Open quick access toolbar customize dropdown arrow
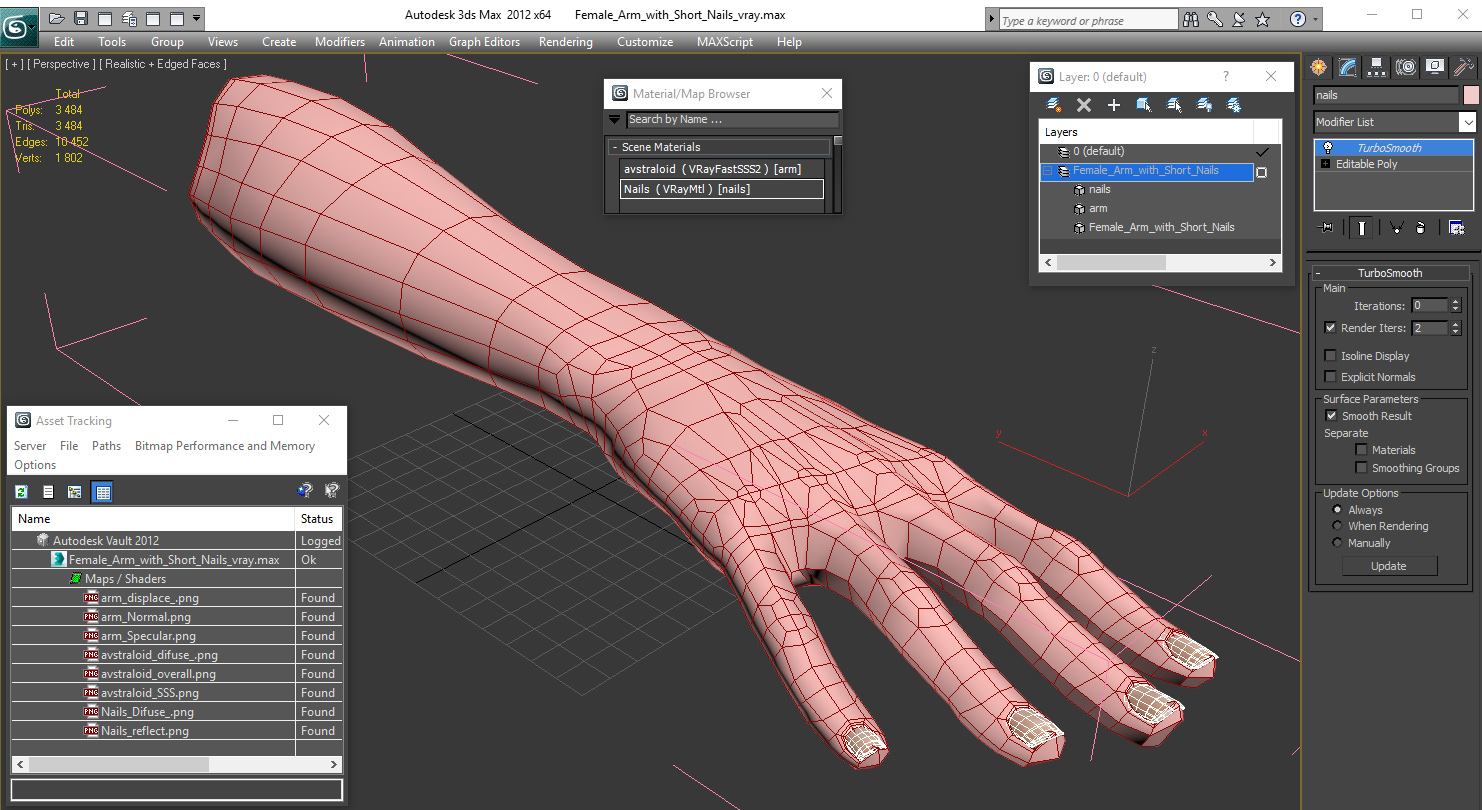 click(x=196, y=18)
